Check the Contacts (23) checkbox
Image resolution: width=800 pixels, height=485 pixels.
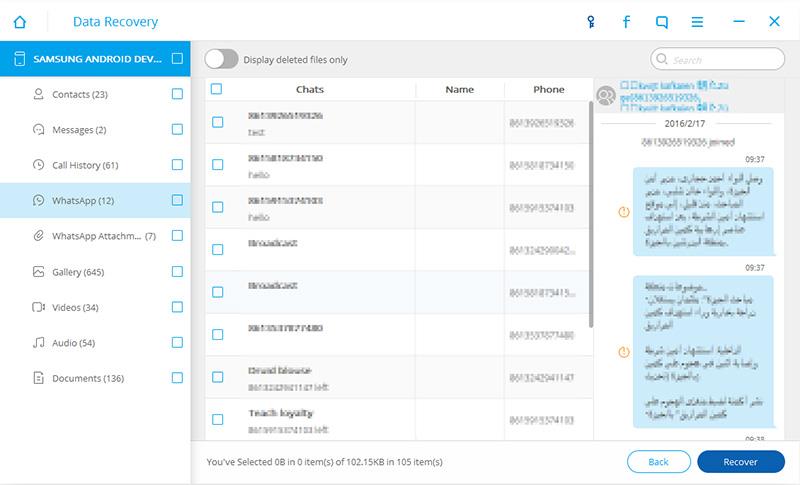[177, 94]
